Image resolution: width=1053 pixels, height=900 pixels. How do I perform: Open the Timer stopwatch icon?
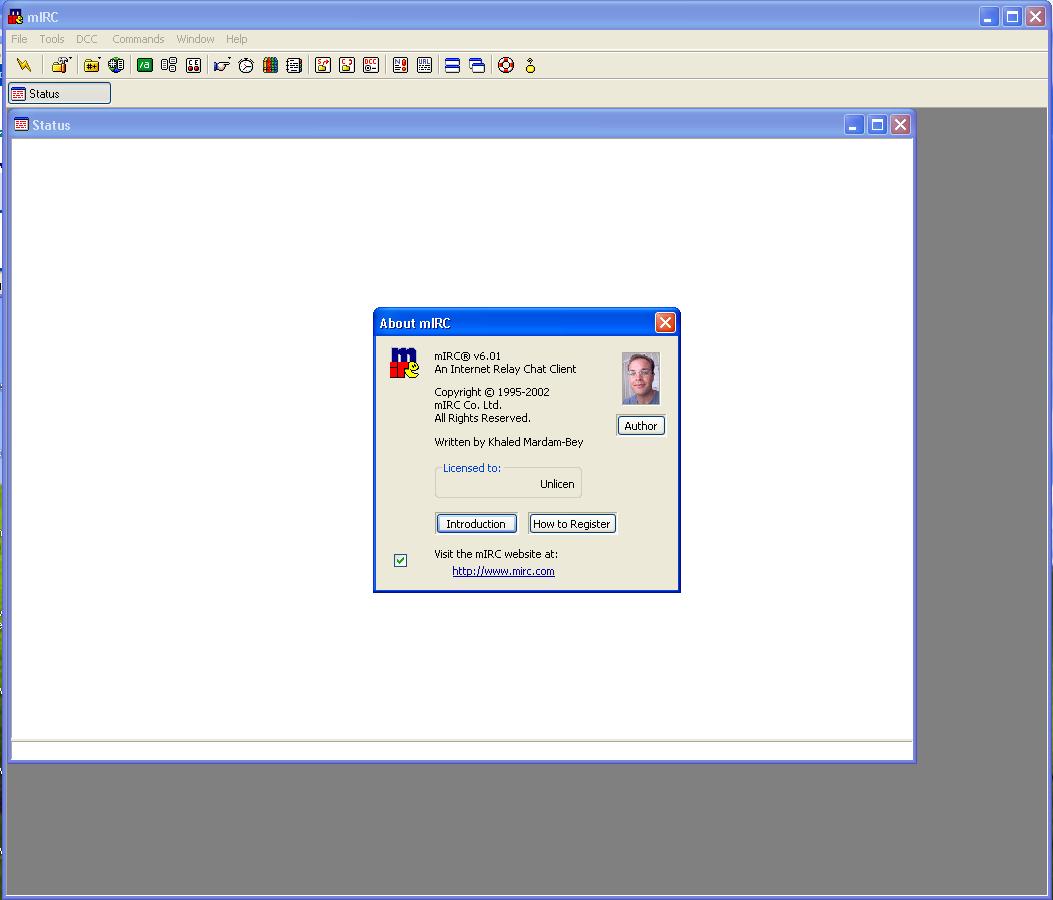coord(246,65)
